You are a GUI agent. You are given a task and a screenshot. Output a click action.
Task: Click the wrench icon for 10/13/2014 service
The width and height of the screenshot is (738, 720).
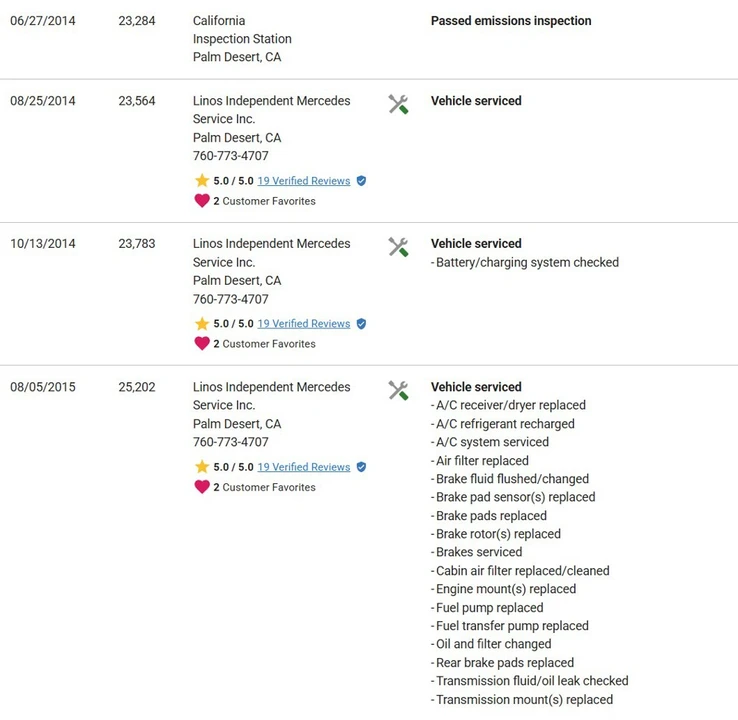[398, 247]
